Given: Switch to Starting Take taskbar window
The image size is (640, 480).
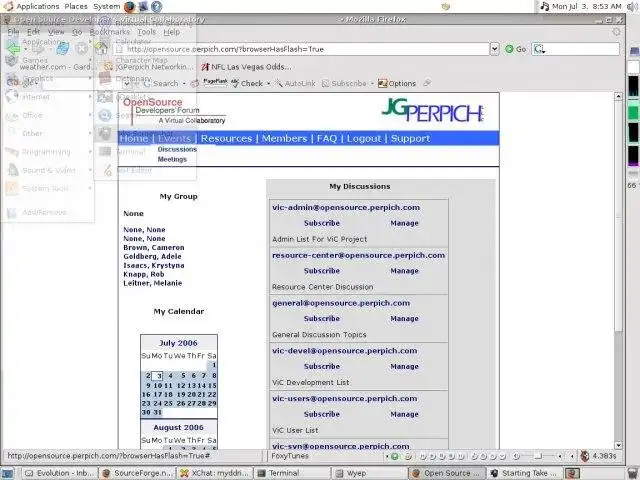Looking at the screenshot, I should pyautogui.click(x=524, y=473).
